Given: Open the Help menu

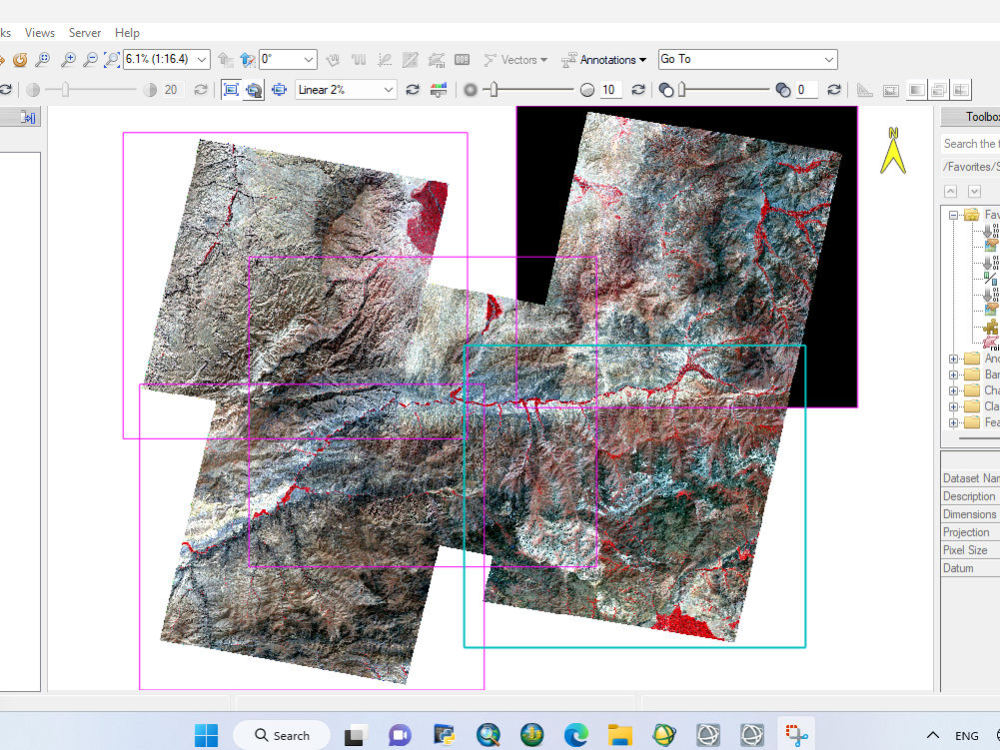Looking at the screenshot, I should tap(127, 33).
